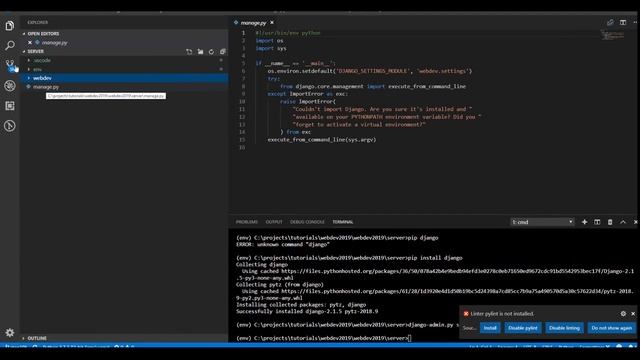Switch to the Output panel tab
This screenshot has width=640, height=360.
point(274,222)
